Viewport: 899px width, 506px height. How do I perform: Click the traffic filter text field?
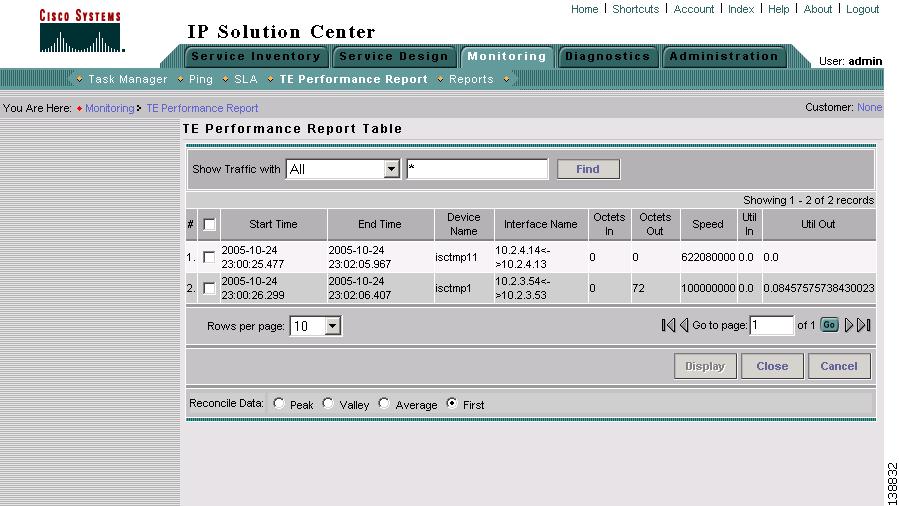point(477,169)
